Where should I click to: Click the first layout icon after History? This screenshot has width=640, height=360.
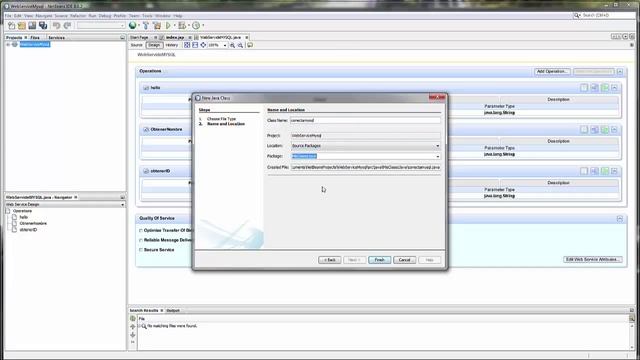pyautogui.click(x=187, y=45)
